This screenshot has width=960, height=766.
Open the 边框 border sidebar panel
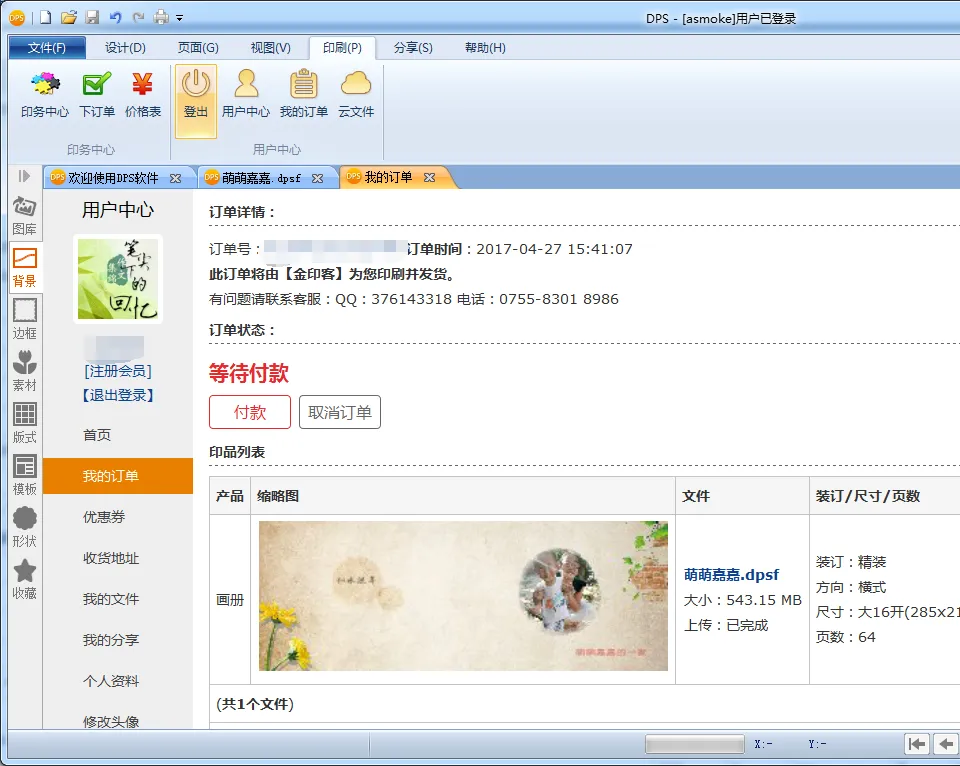24,320
